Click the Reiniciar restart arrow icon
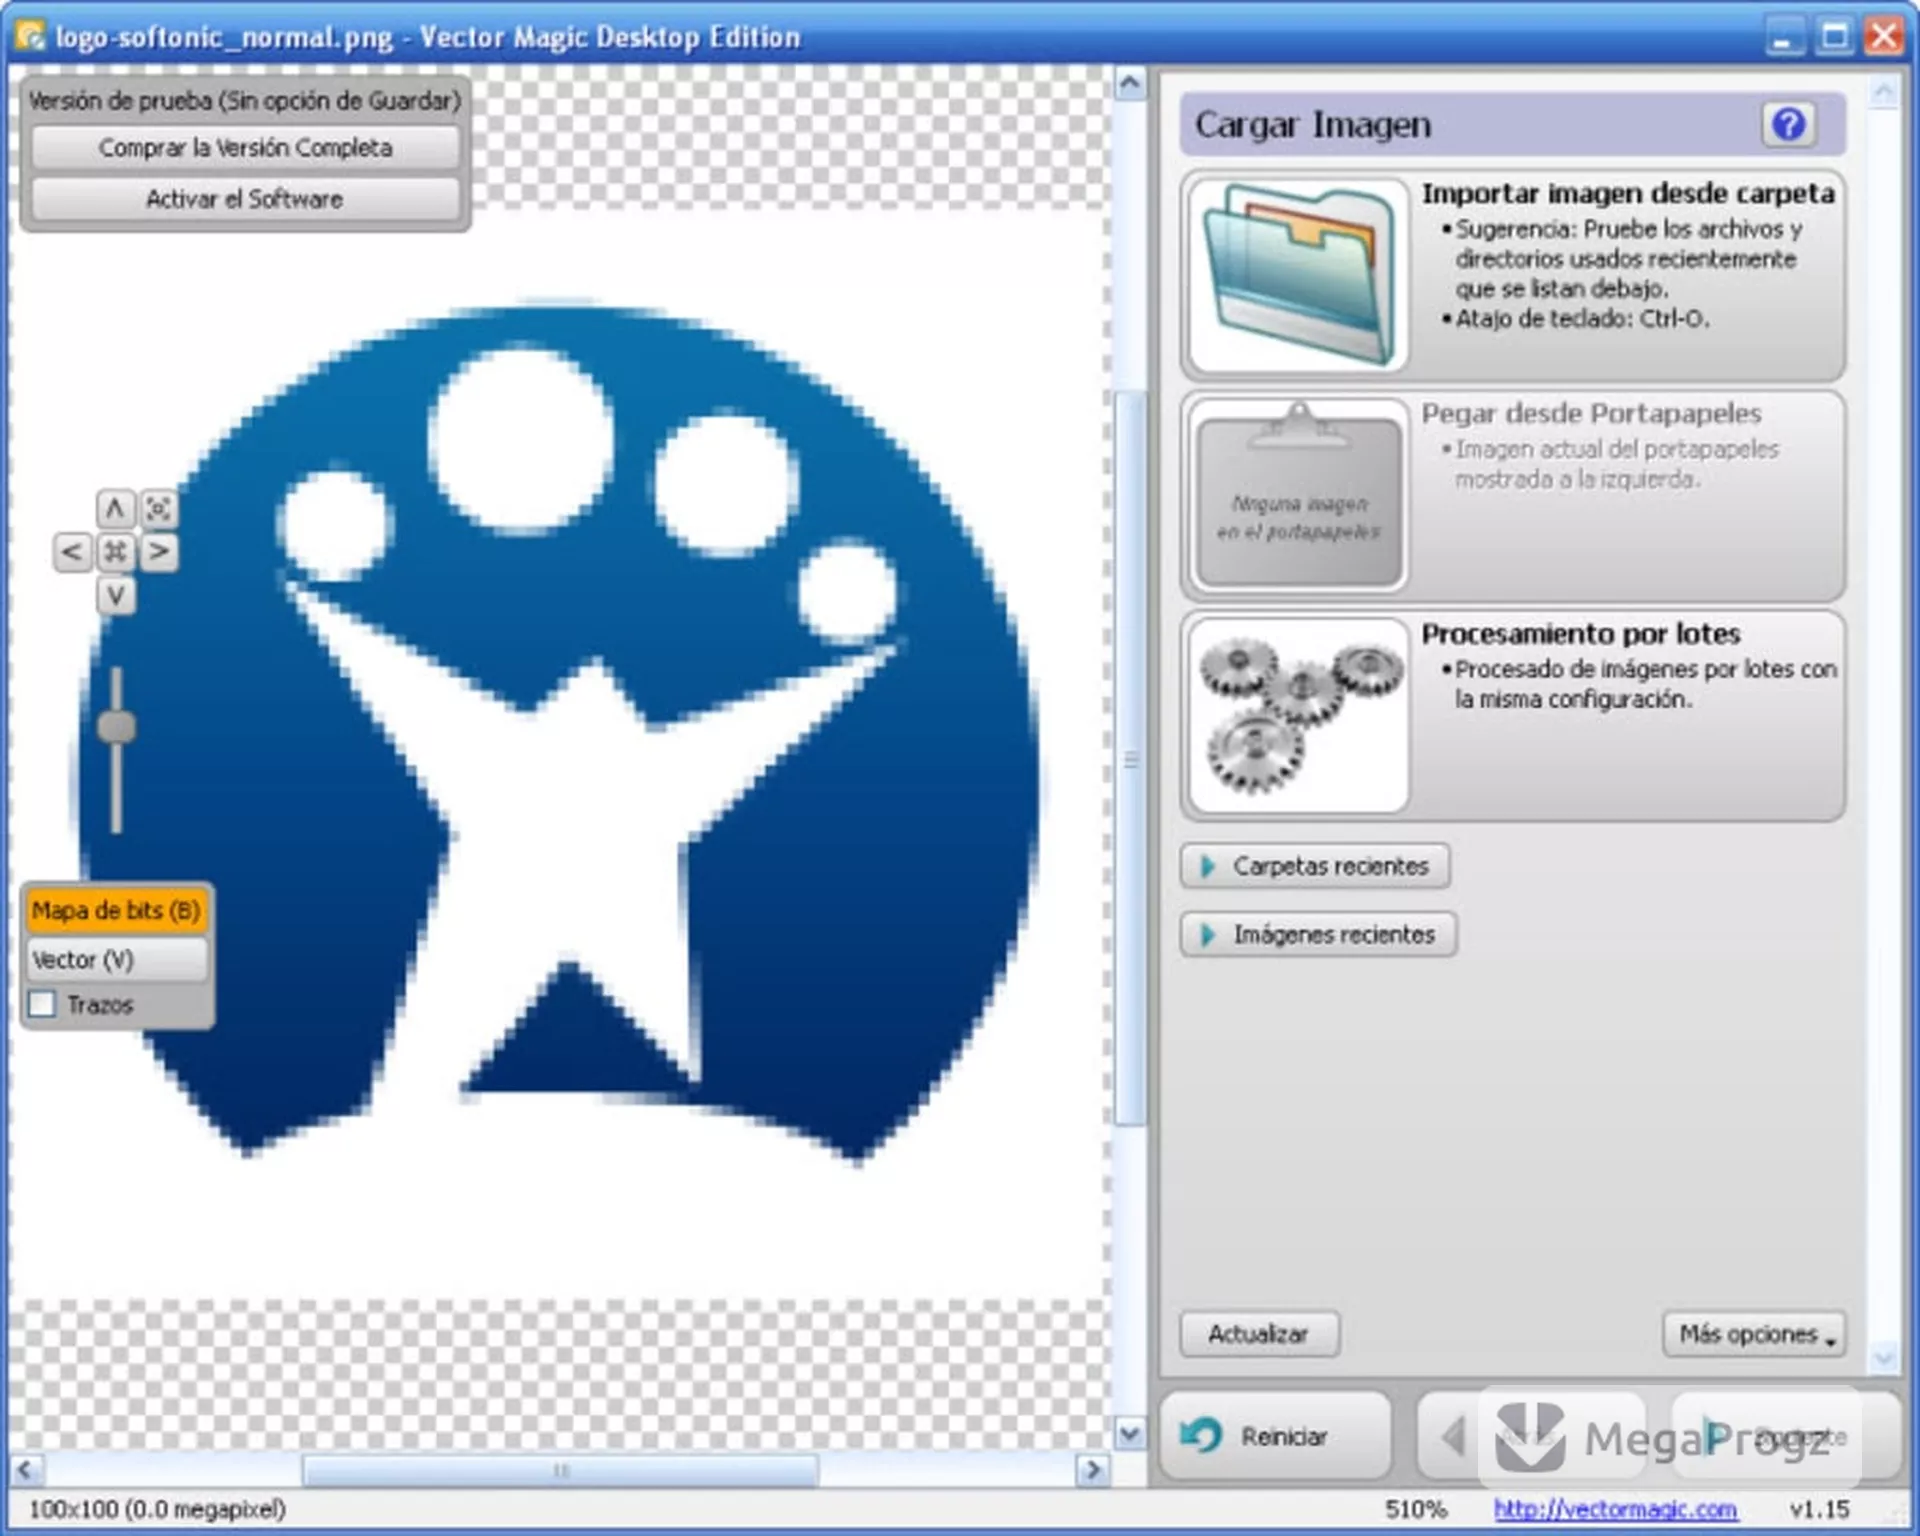Image resolution: width=1920 pixels, height=1536 pixels. pos(1201,1436)
